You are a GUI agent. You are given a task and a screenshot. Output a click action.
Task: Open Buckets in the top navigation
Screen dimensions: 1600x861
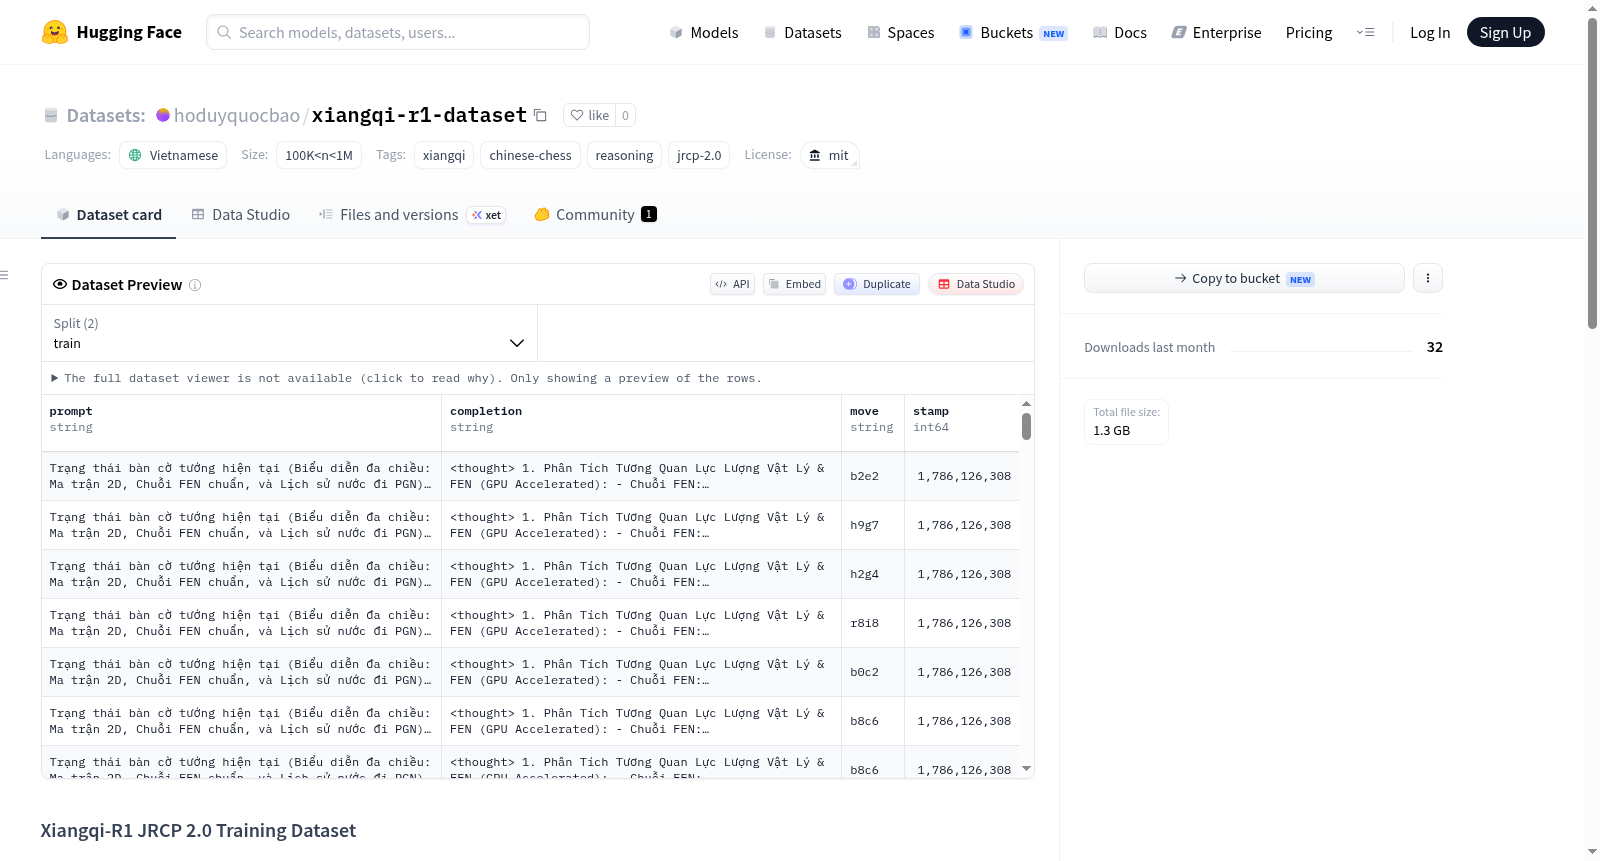click(x=1013, y=32)
